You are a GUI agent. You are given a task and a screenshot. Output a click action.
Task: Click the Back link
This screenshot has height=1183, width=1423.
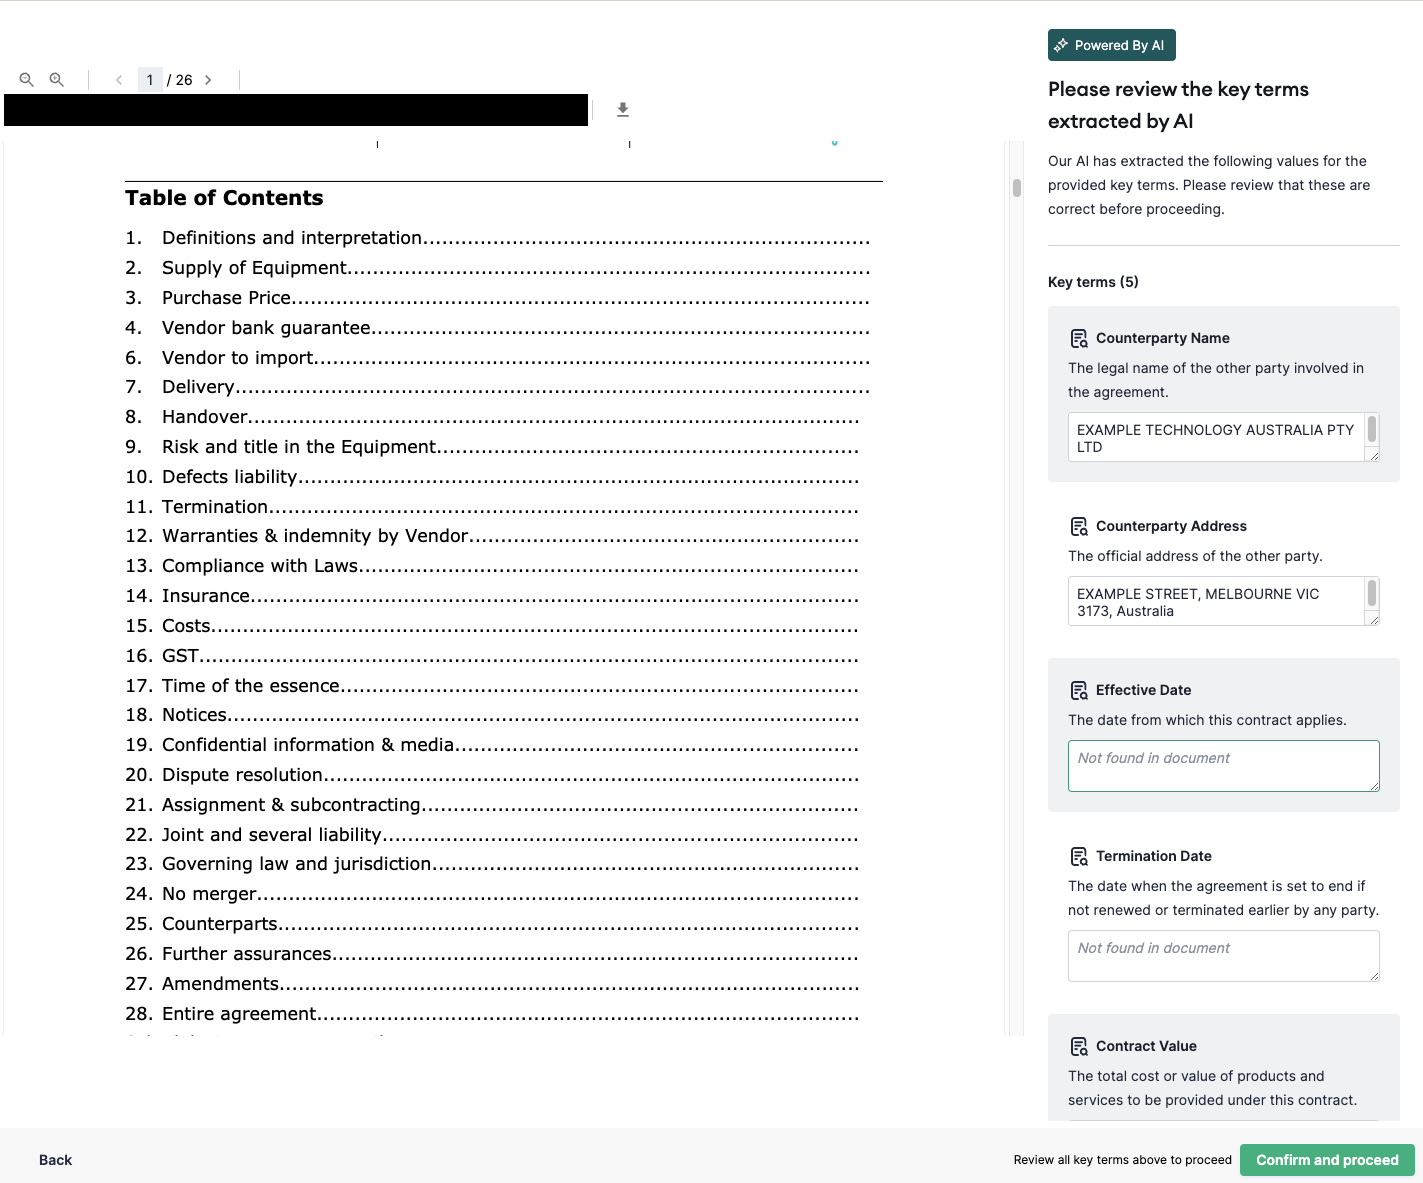(55, 1160)
